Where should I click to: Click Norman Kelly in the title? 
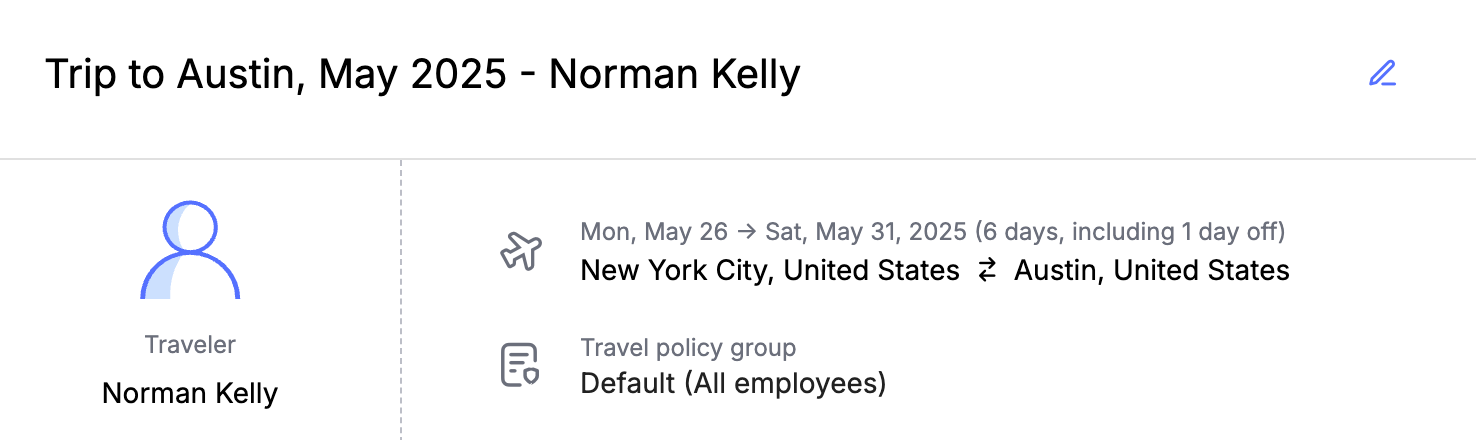tap(675, 75)
